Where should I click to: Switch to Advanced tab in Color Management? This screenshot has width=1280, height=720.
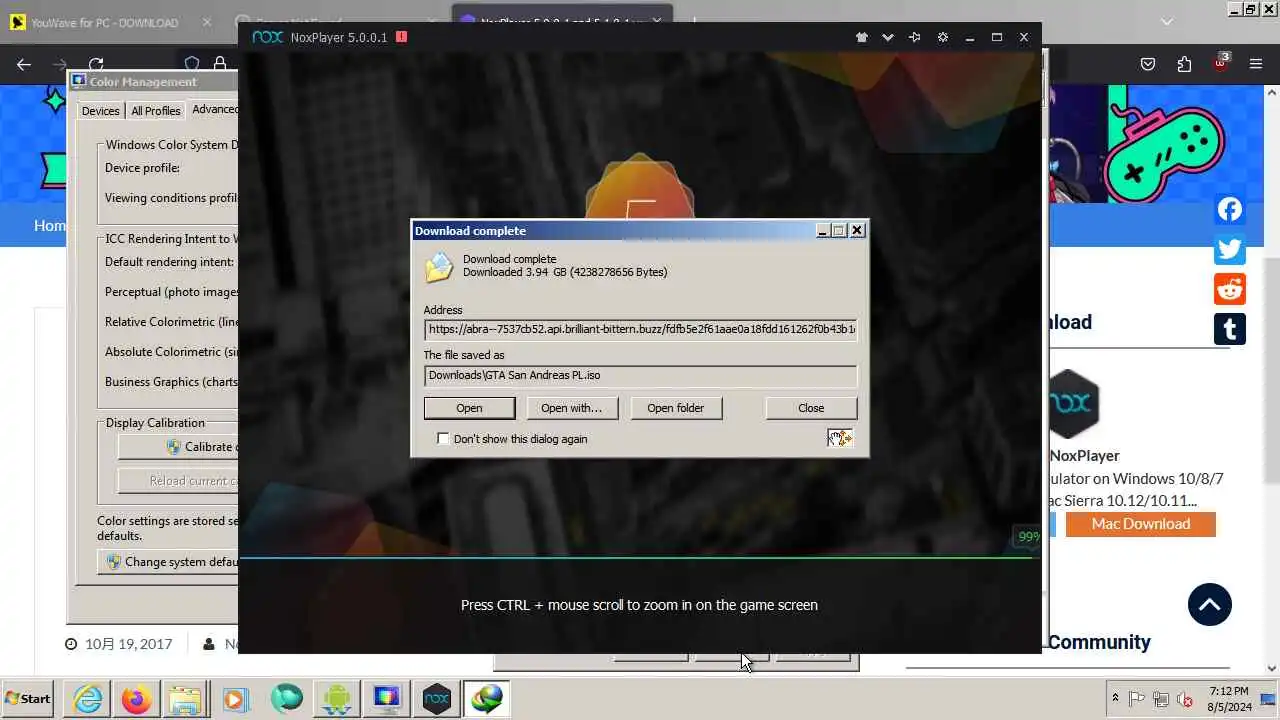point(214,110)
